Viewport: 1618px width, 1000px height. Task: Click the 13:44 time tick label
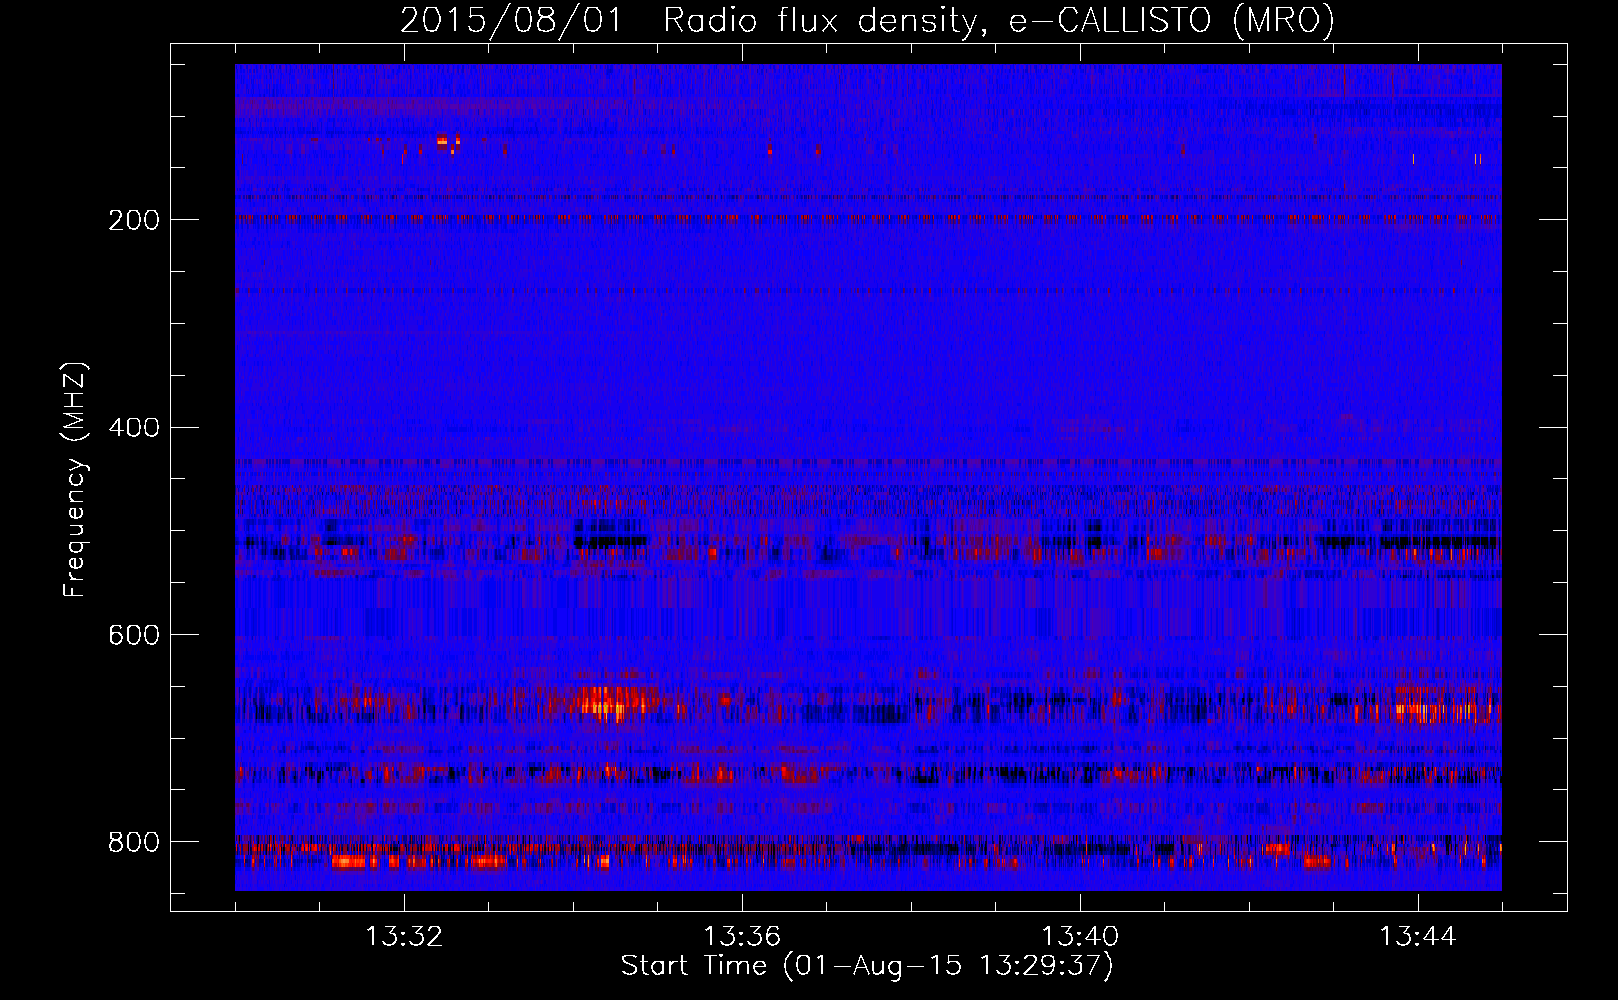[1417, 937]
